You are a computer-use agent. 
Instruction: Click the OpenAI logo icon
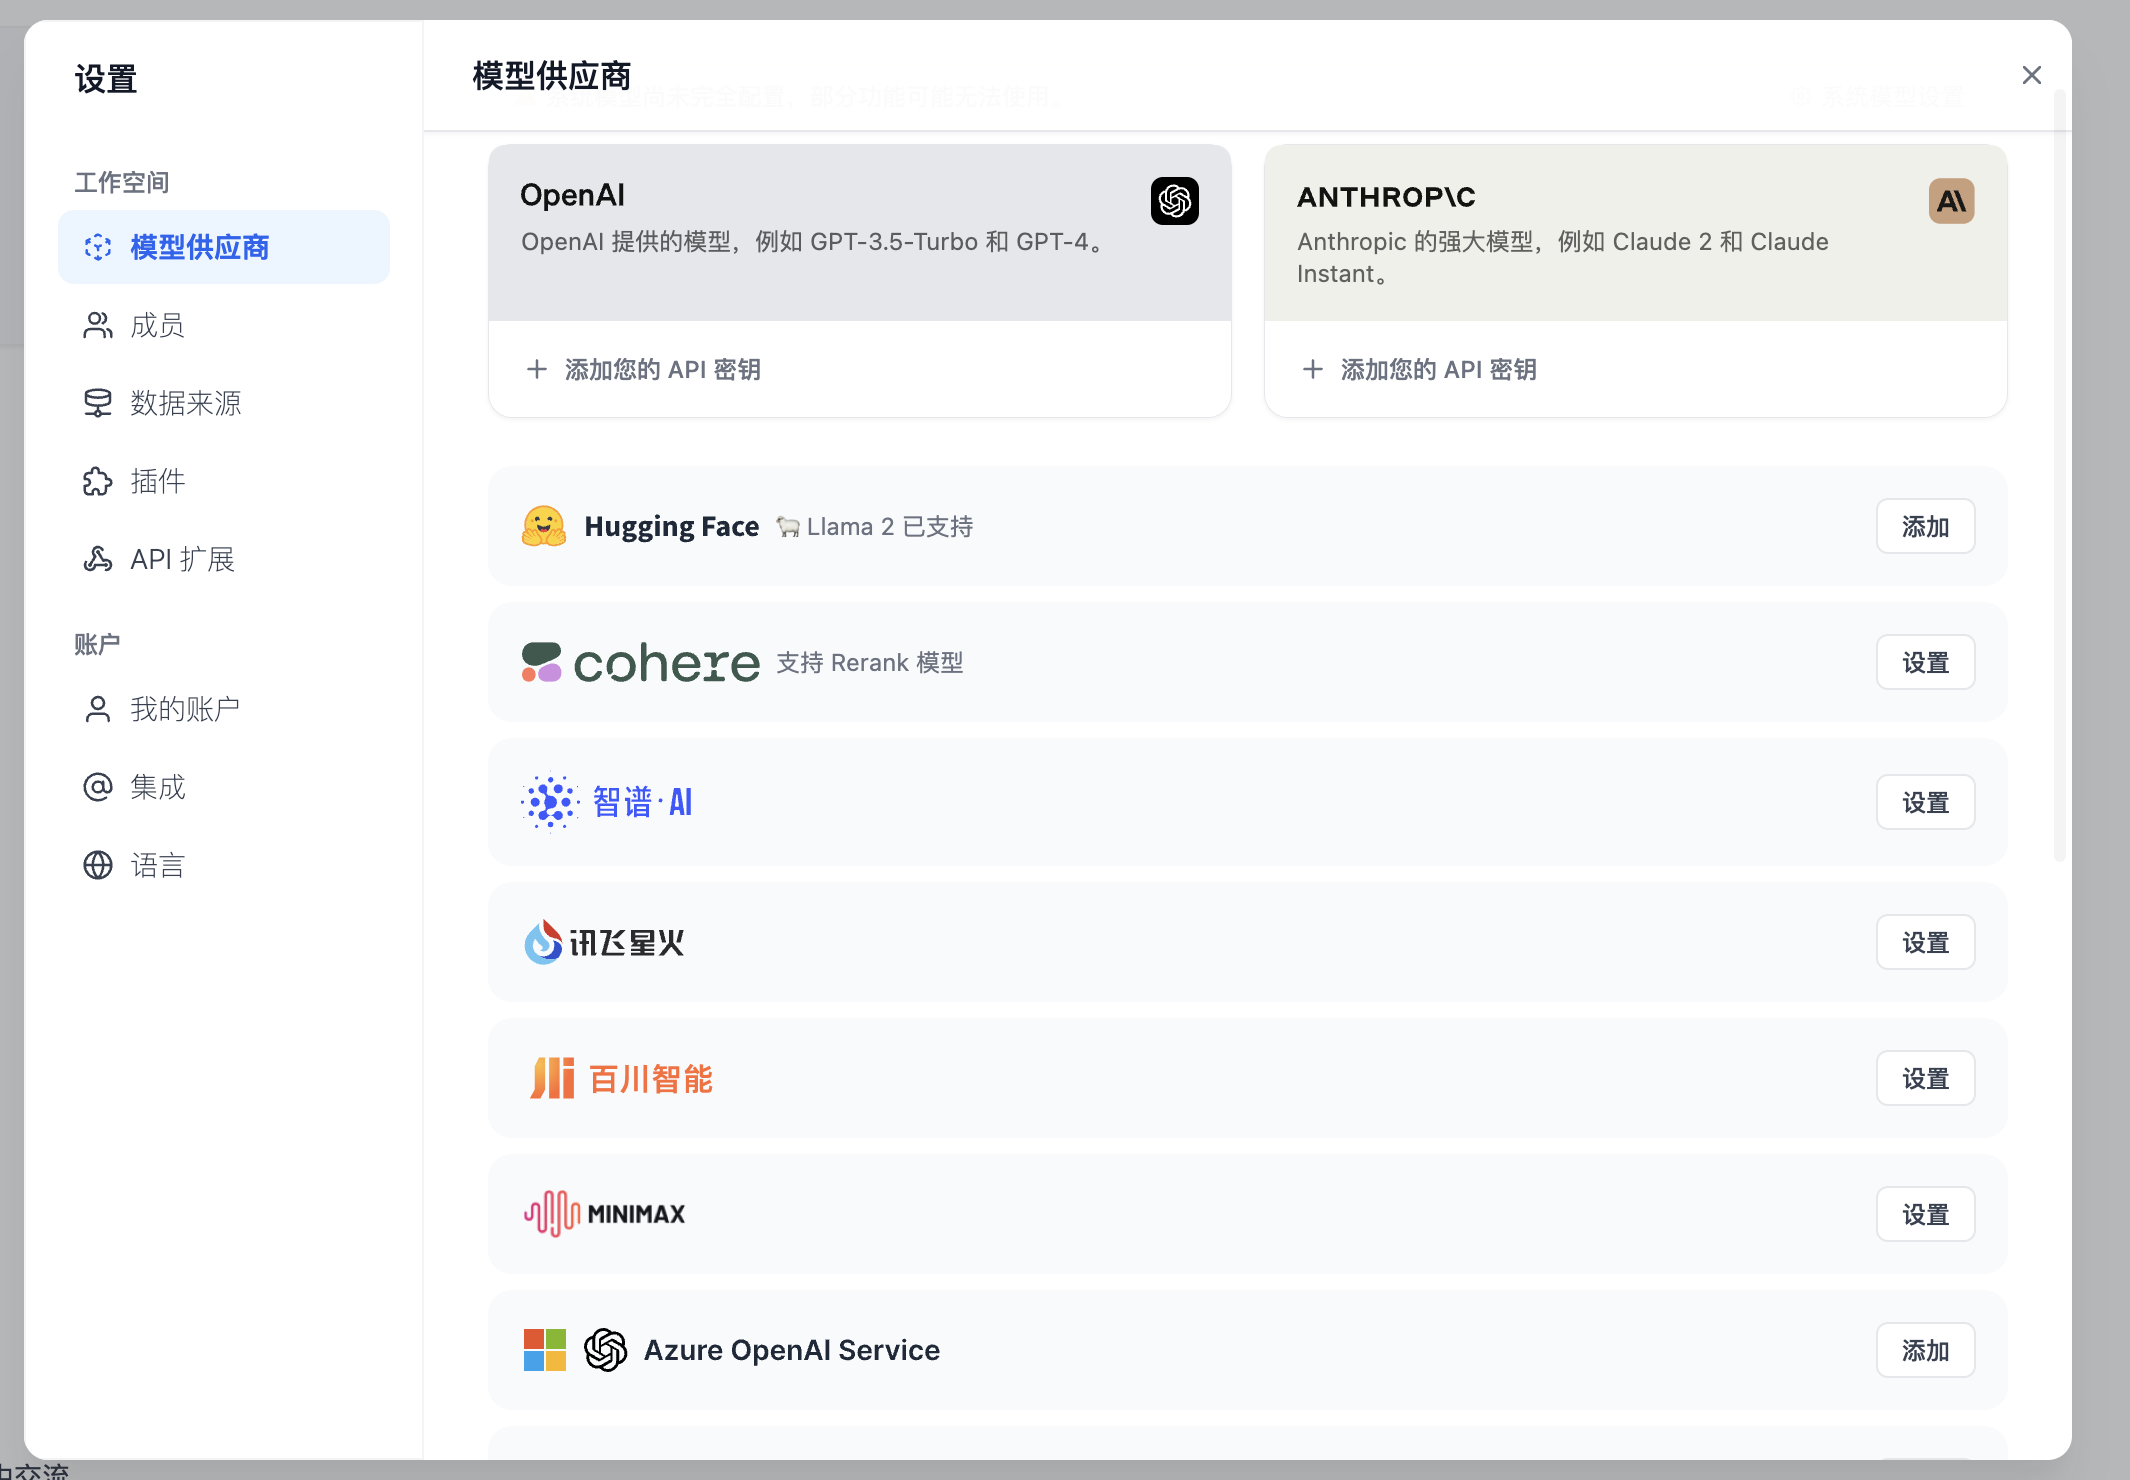click(1174, 201)
